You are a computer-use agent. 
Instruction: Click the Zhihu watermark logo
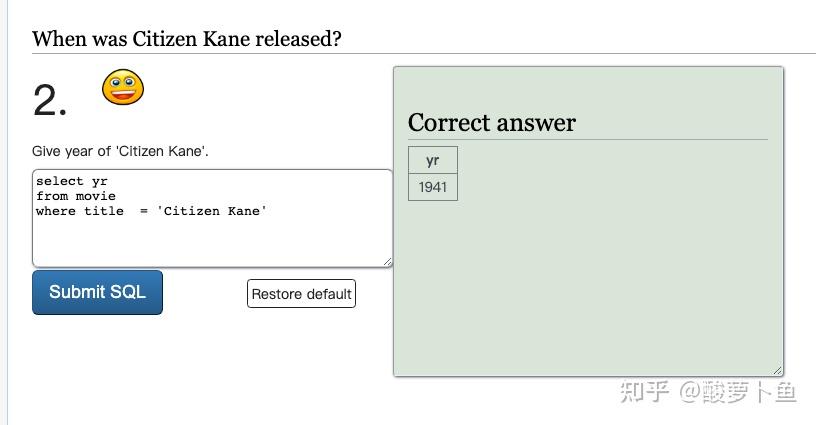point(644,391)
